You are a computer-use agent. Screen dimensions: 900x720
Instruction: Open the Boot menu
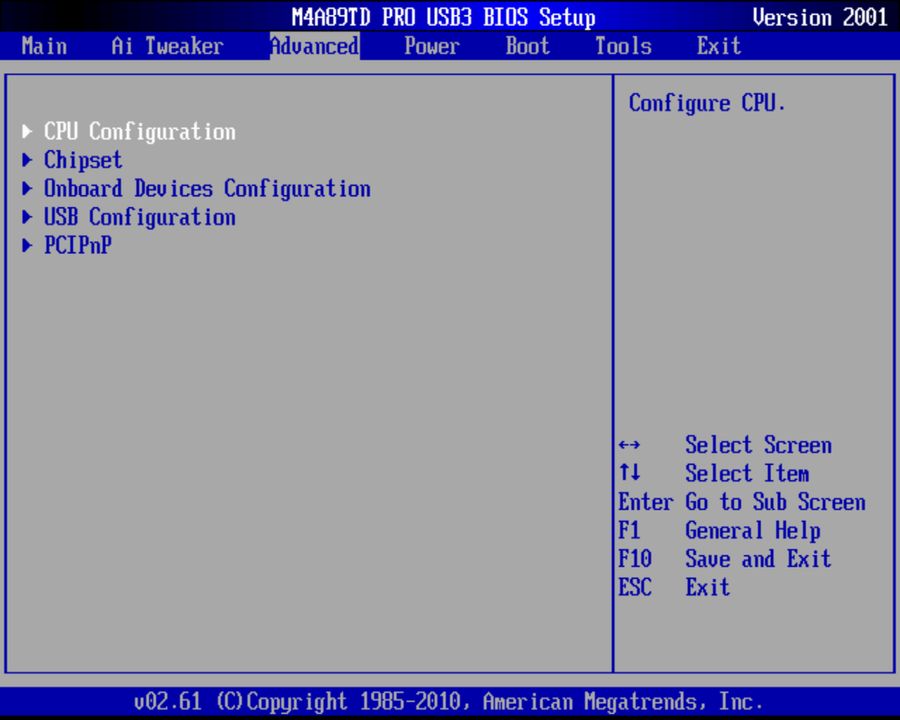click(527, 46)
